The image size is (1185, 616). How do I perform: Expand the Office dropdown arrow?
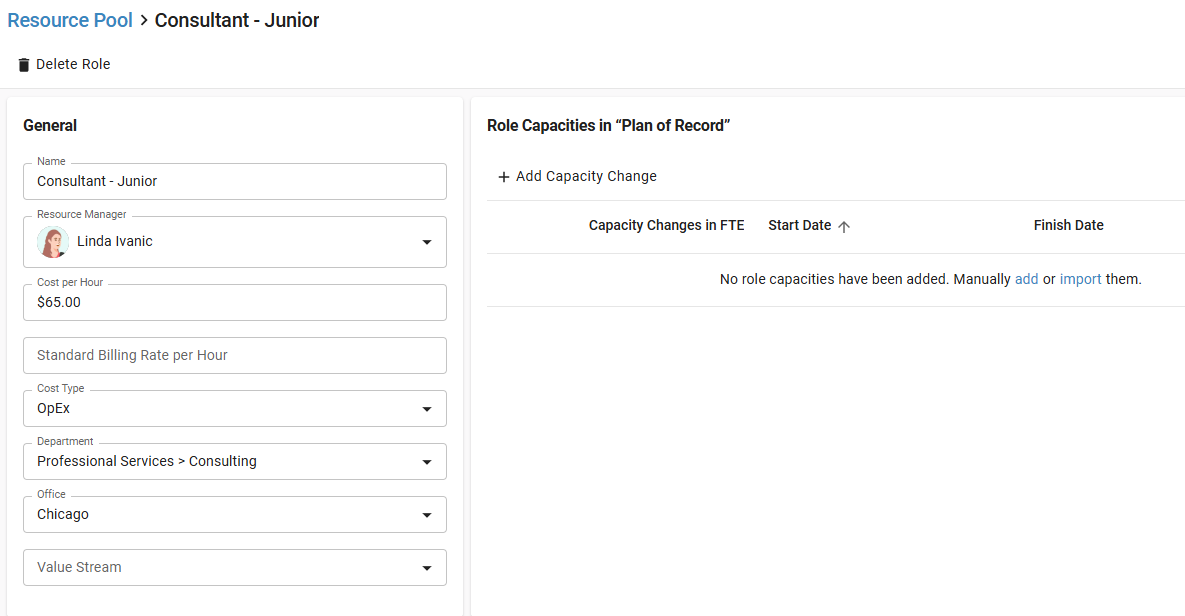427,515
